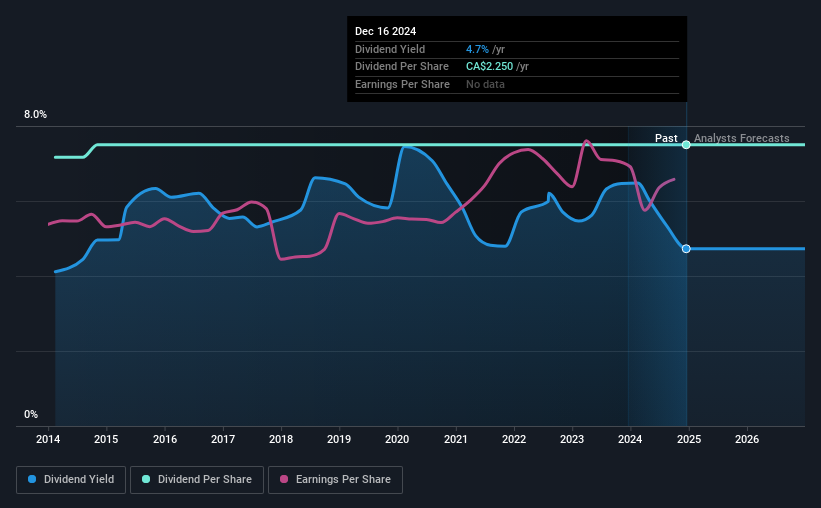Screen dimensions: 821x508
Task: Click the 2018 x-axis label
Action: [281, 439]
